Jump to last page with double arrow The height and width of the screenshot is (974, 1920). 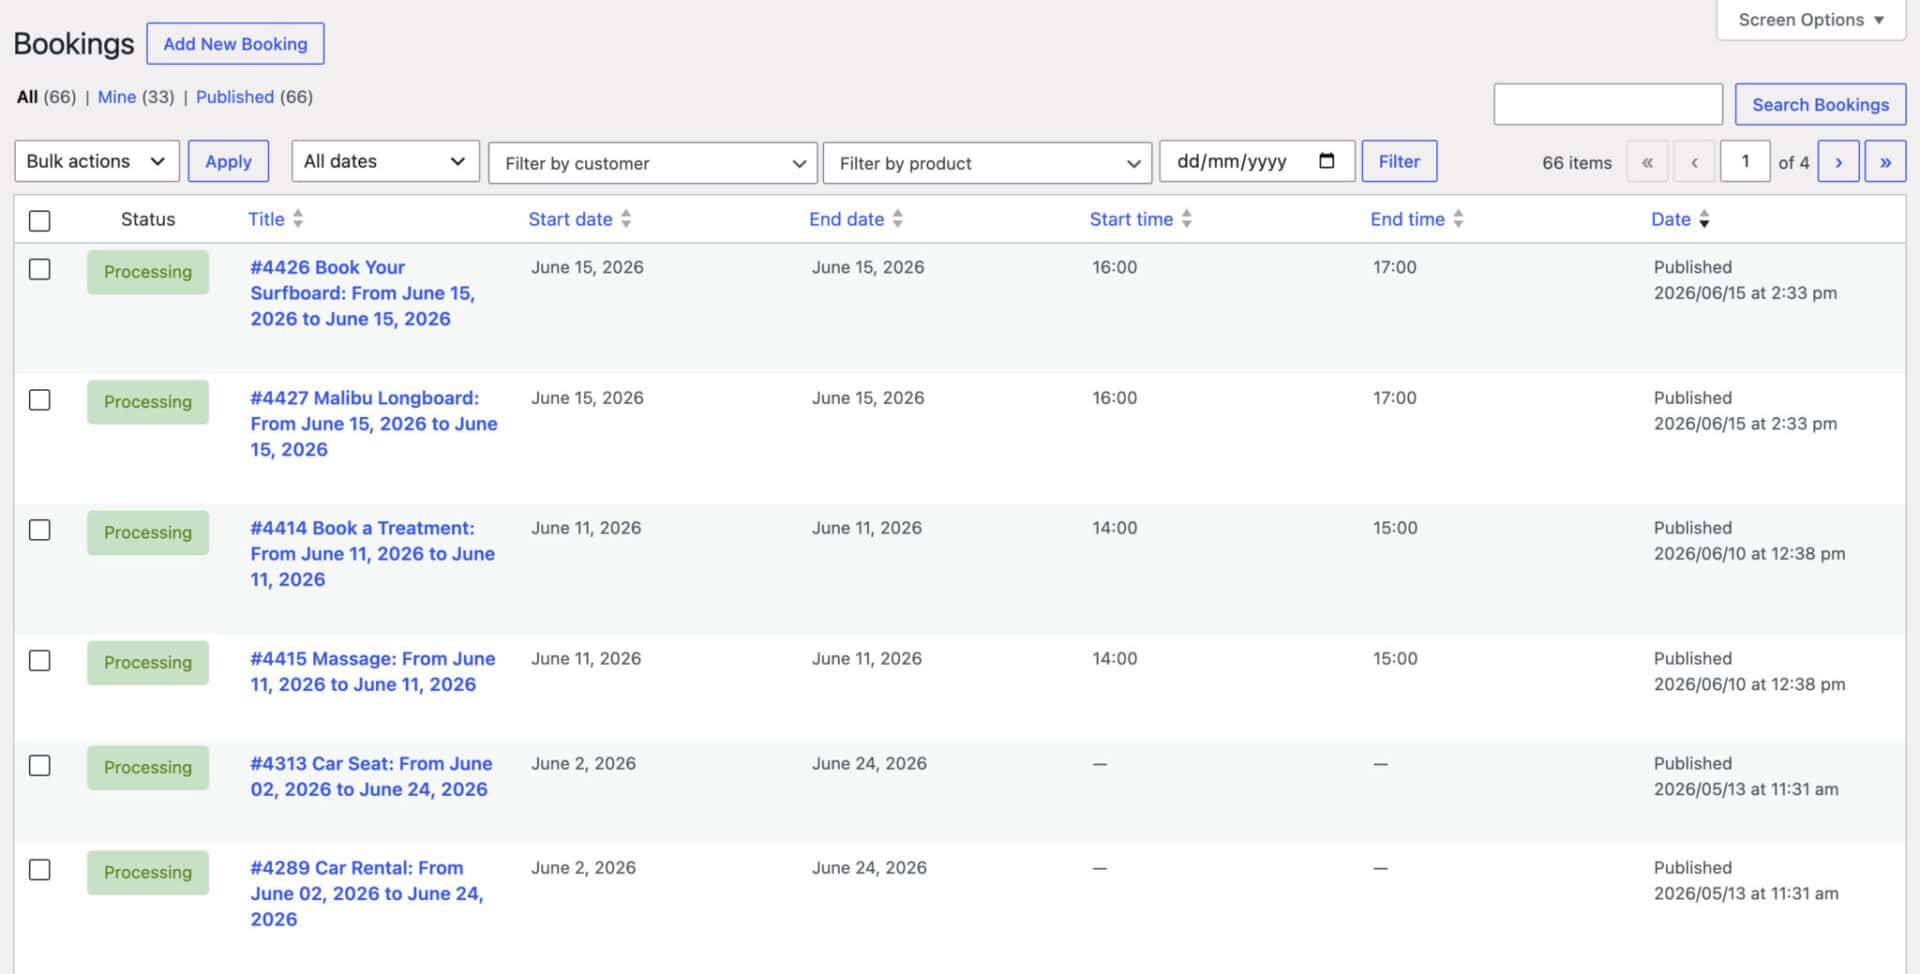(x=1885, y=162)
